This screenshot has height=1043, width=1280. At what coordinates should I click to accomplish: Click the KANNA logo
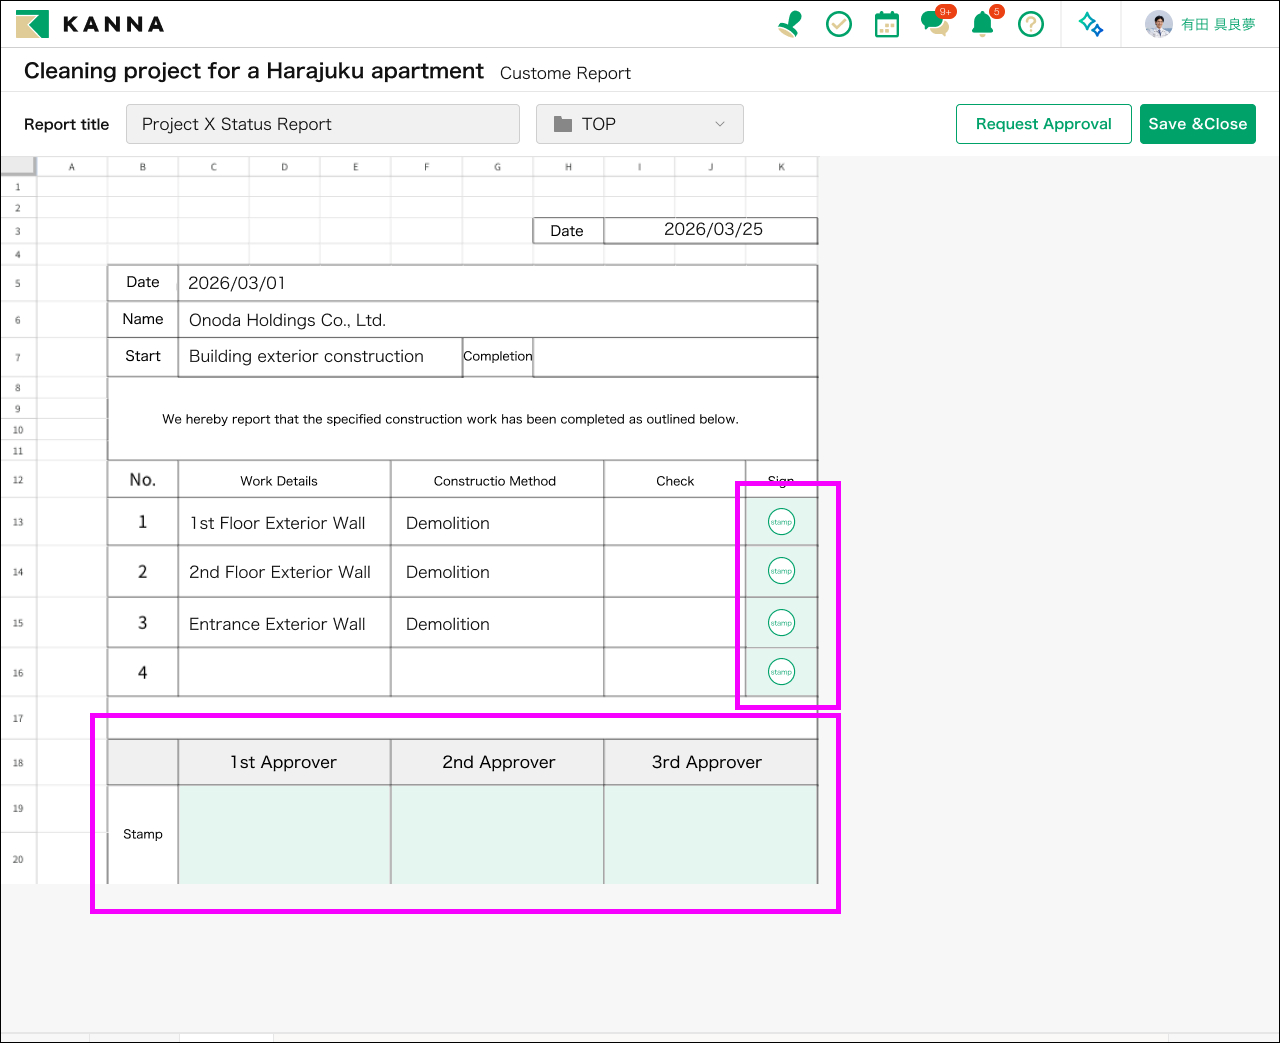pos(91,24)
